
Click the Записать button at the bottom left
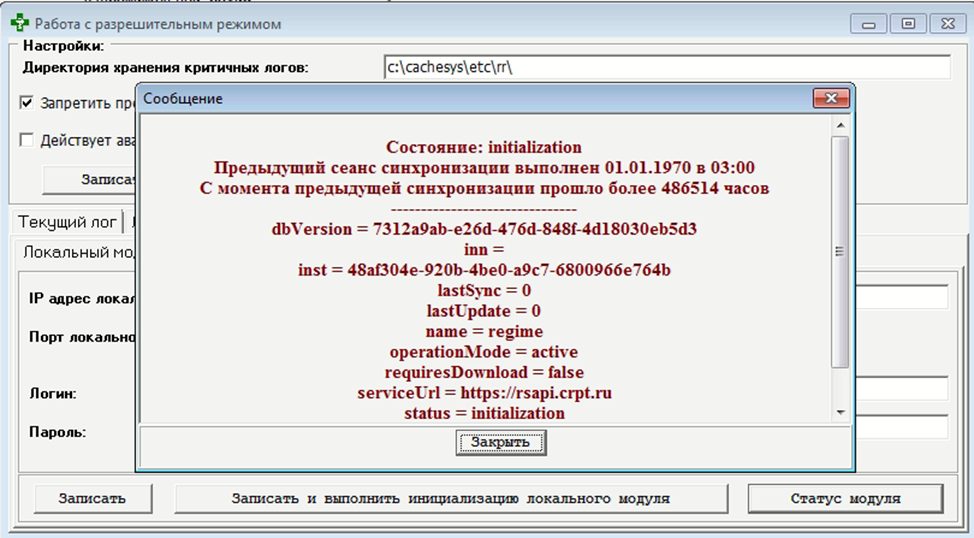point(93,498)
